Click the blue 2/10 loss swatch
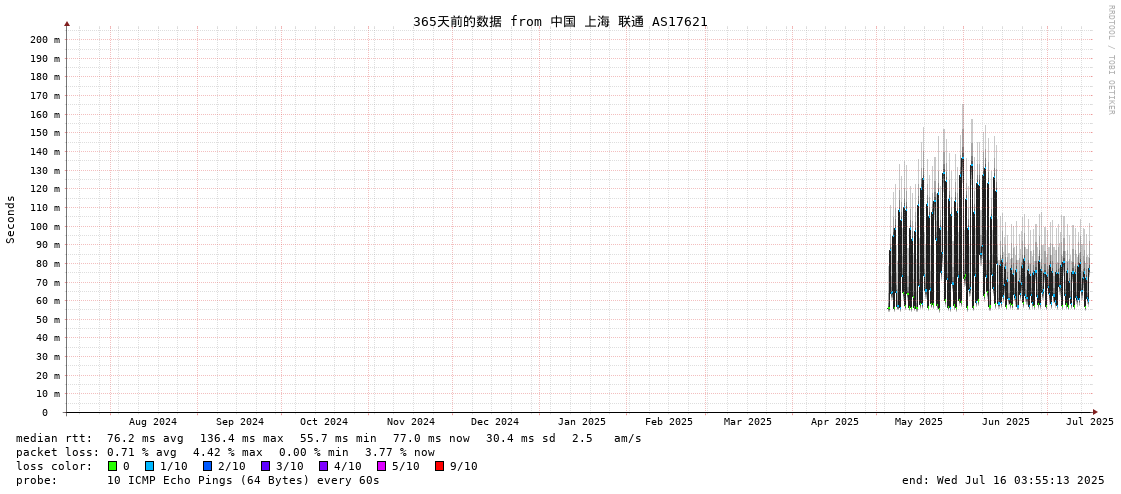 click(207, 466)
